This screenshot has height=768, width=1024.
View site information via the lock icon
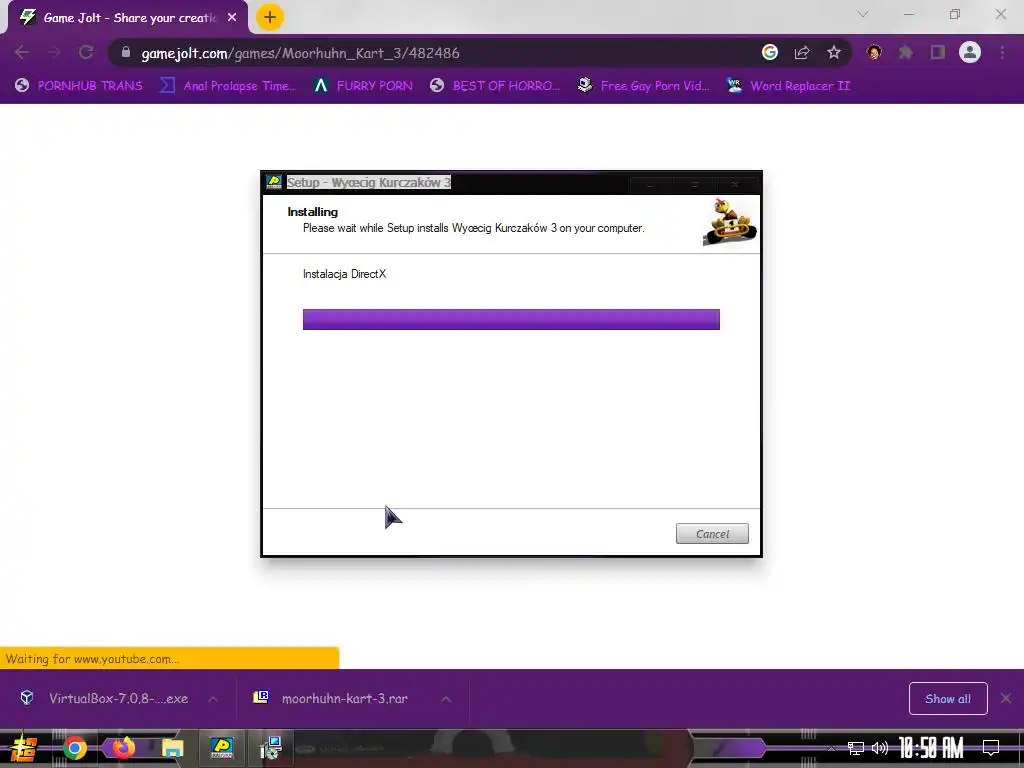(x=126, y=52)
